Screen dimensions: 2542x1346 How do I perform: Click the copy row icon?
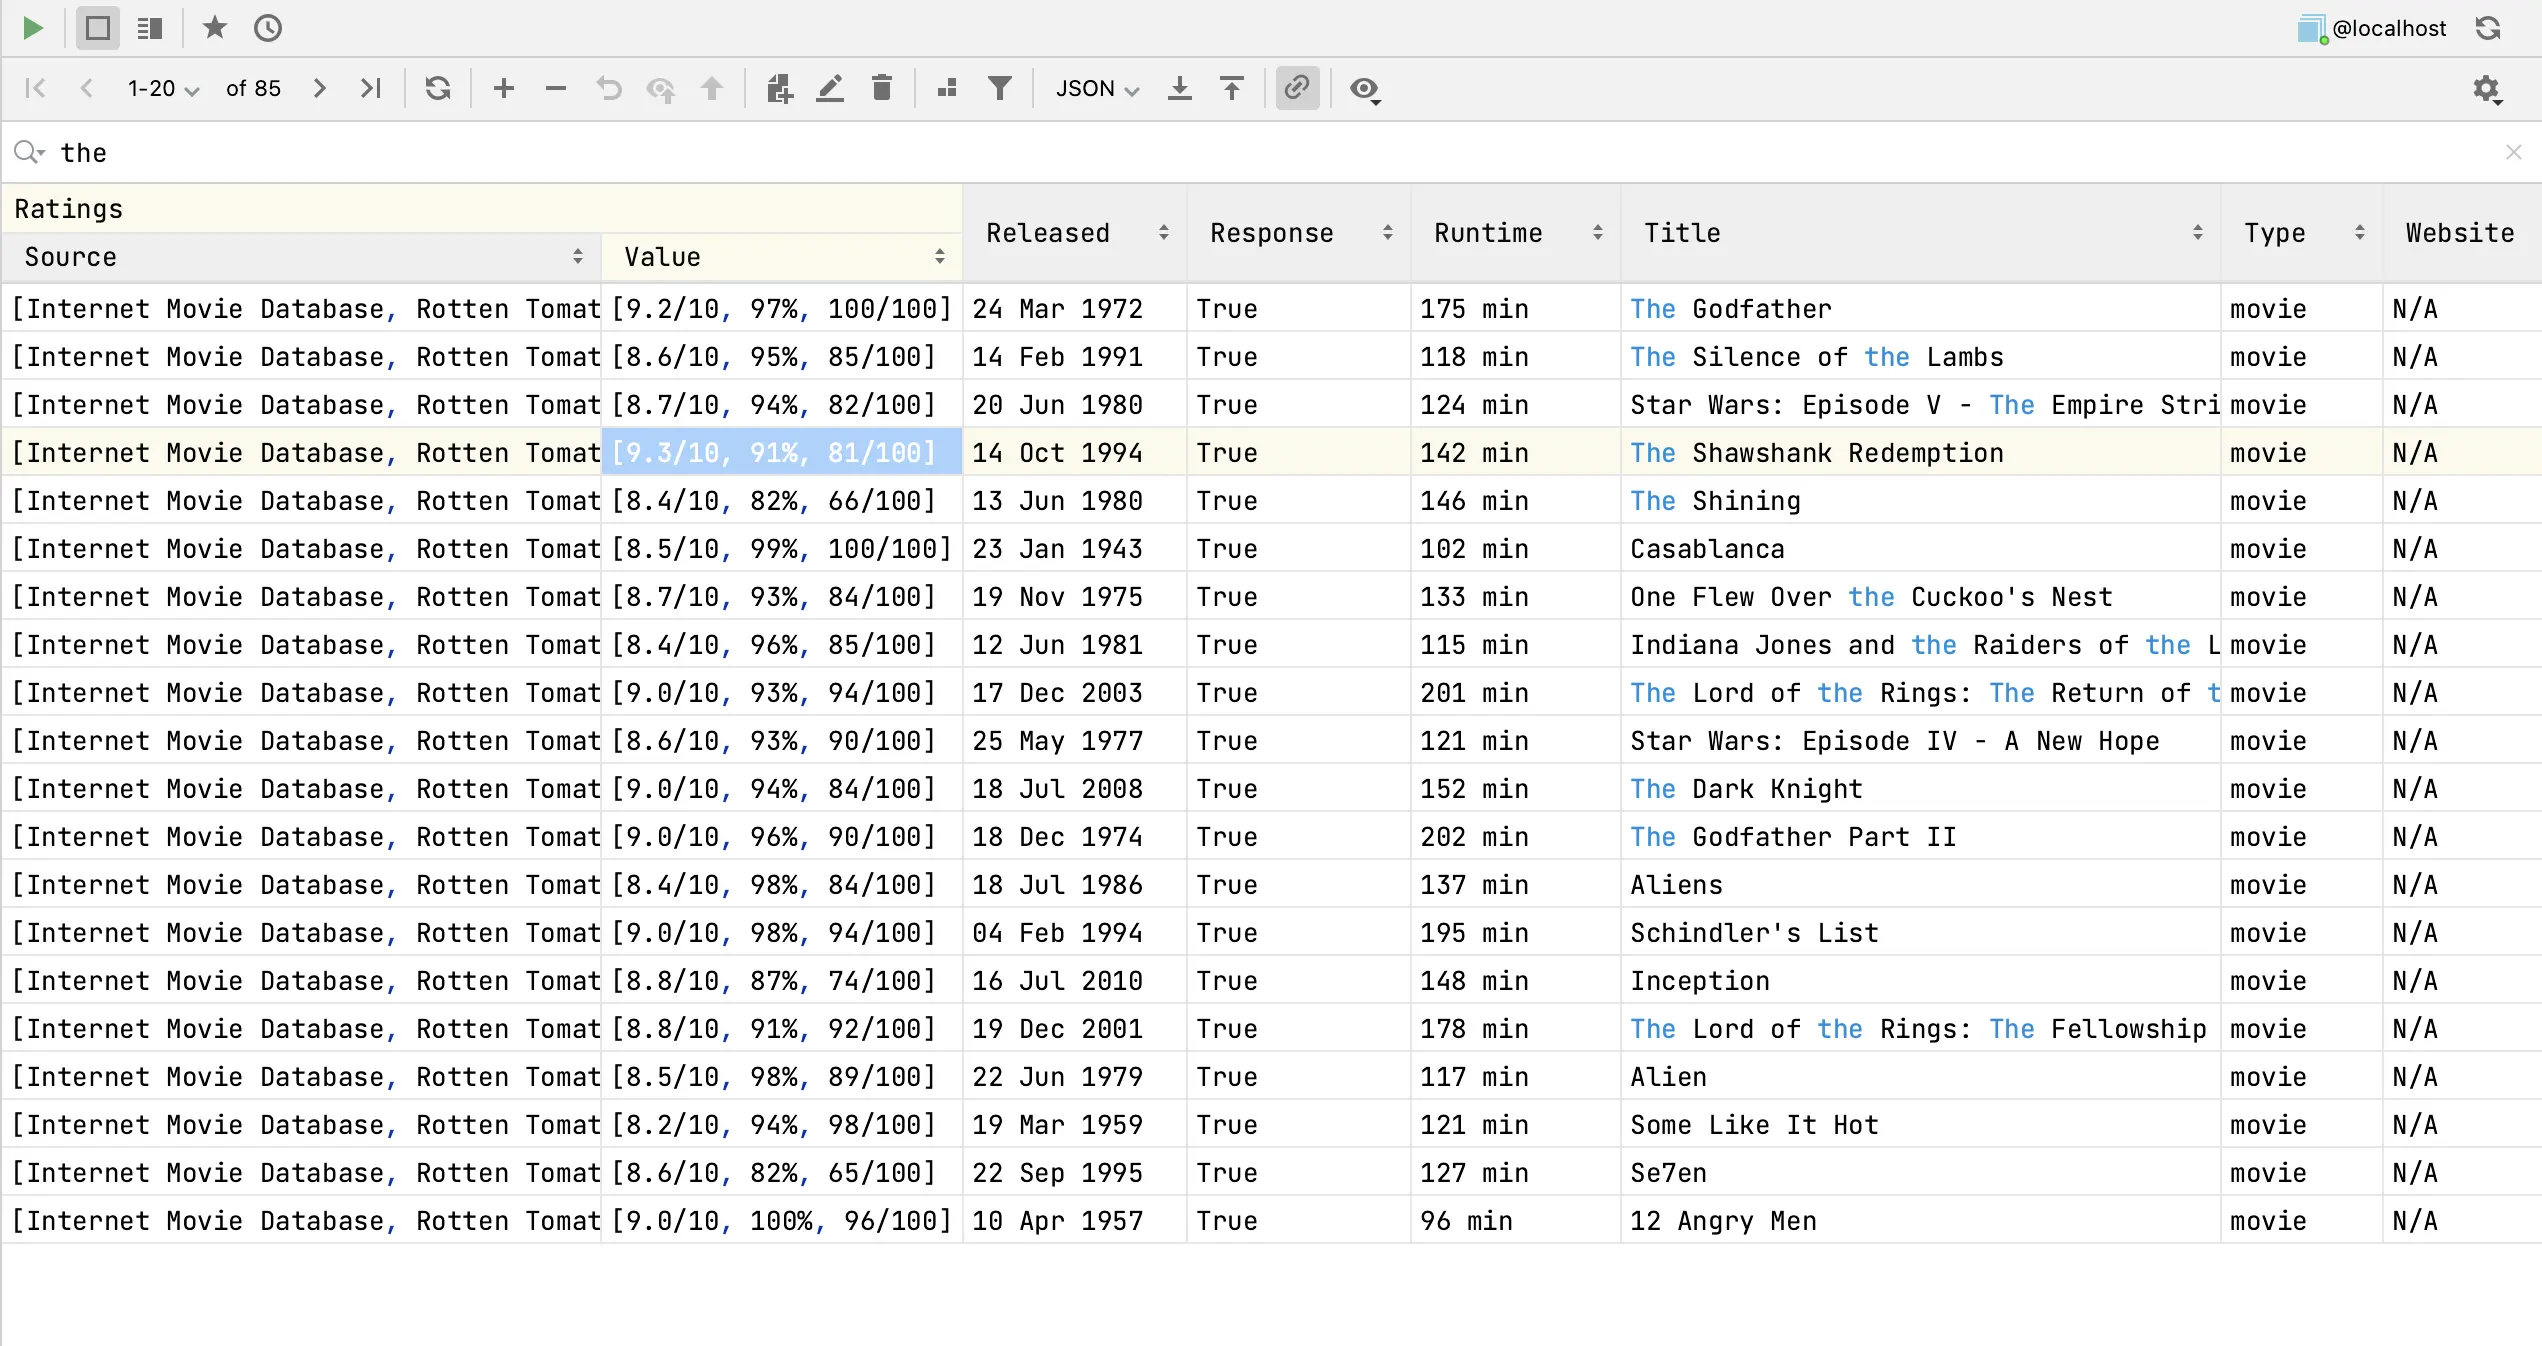[x=777, y=87]
